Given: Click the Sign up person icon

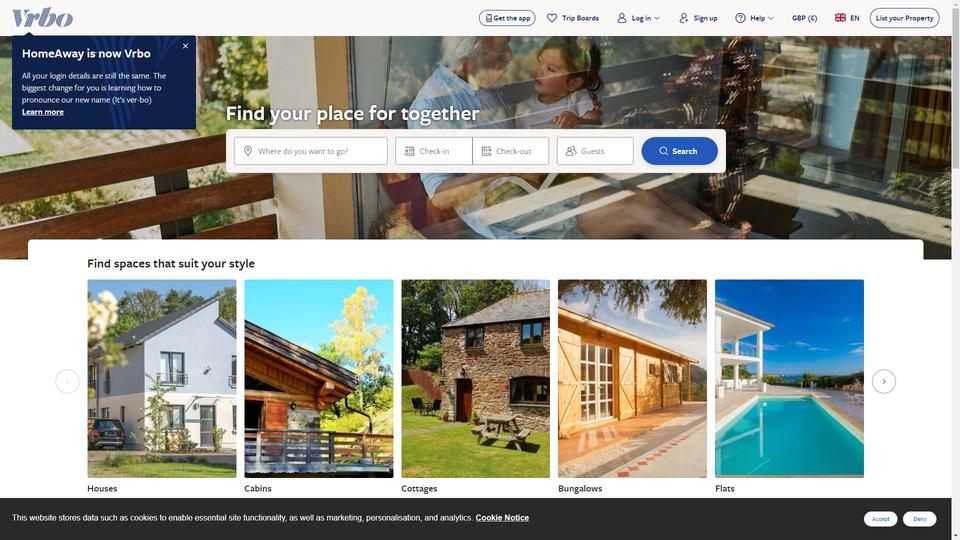Looking at the screenshot, I should [683, 18].
